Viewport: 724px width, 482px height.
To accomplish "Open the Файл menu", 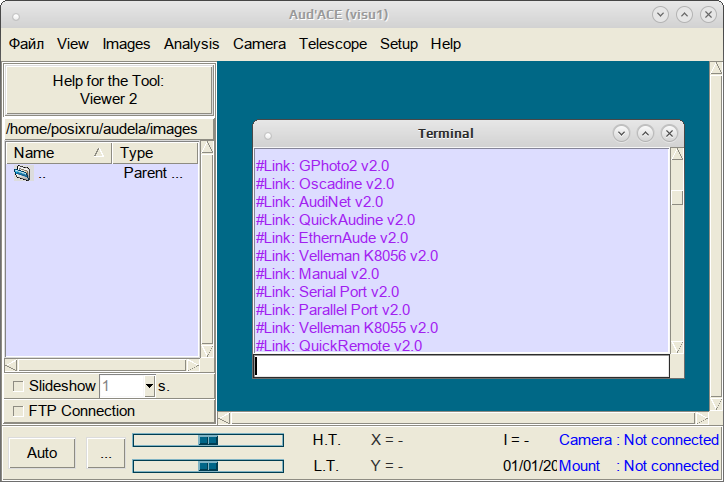I will (27, 44).
